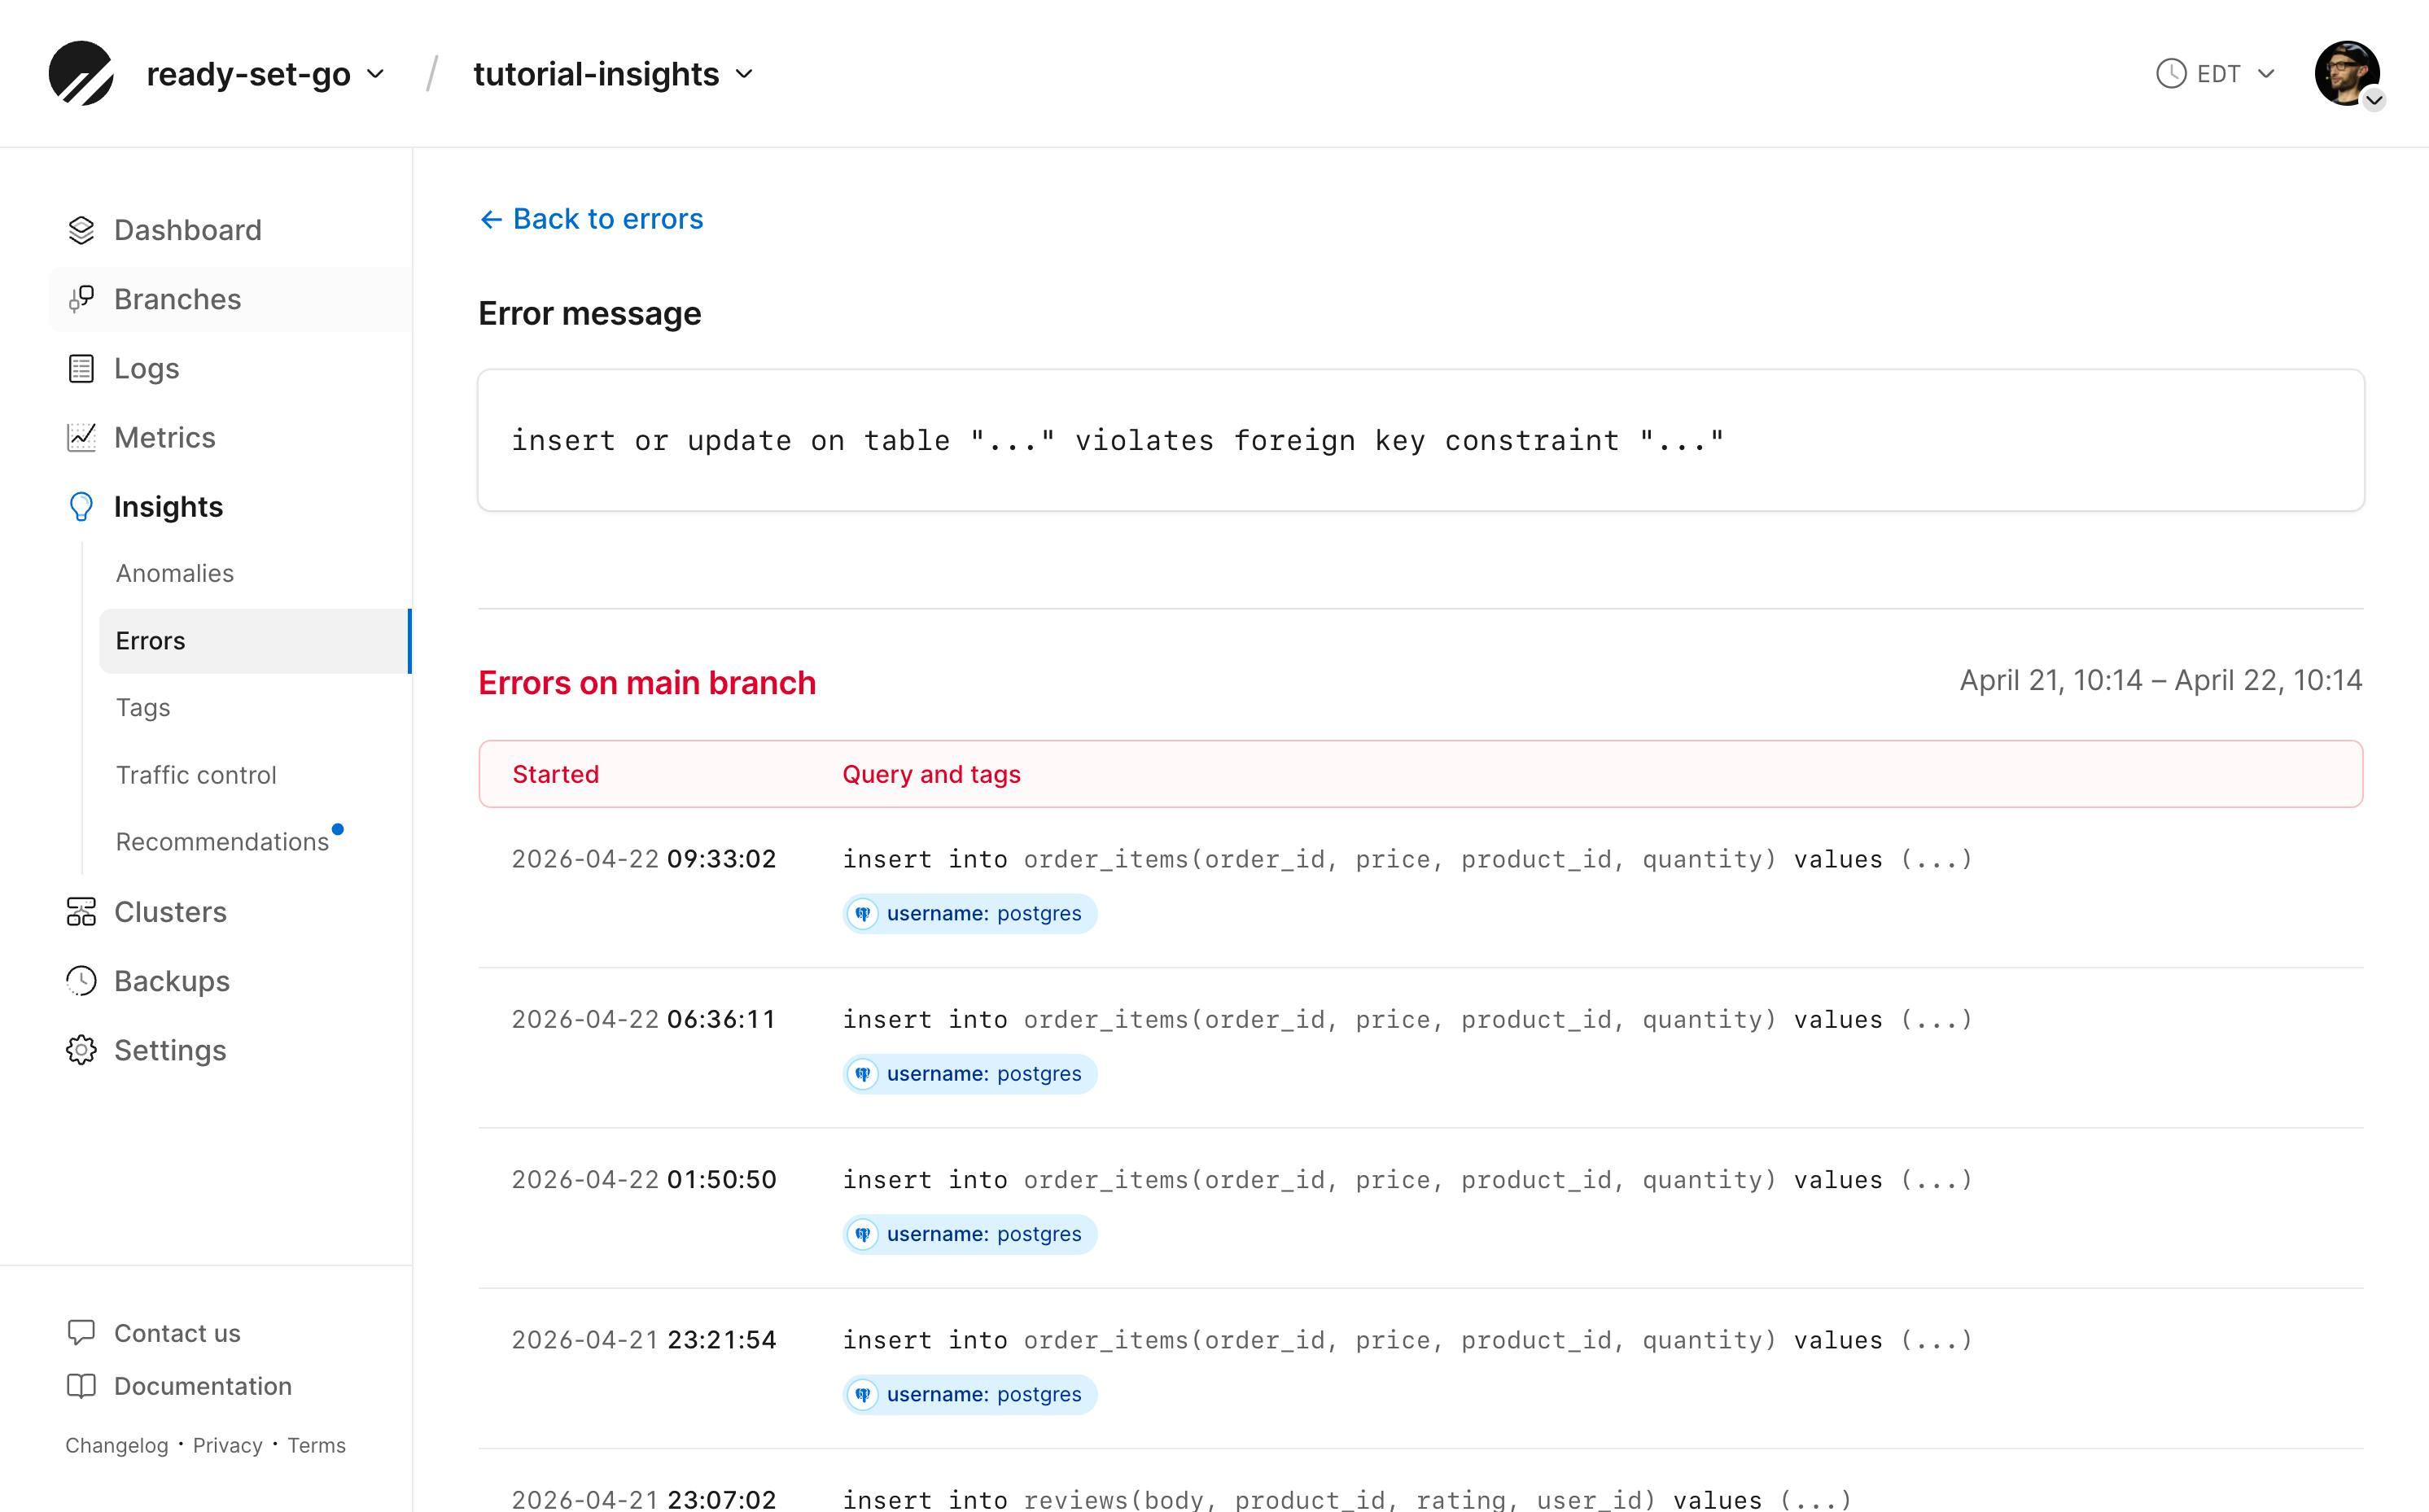2429x1512 pixels.
Task: Click the Contact us chat icon
Action: [81, 1332]
